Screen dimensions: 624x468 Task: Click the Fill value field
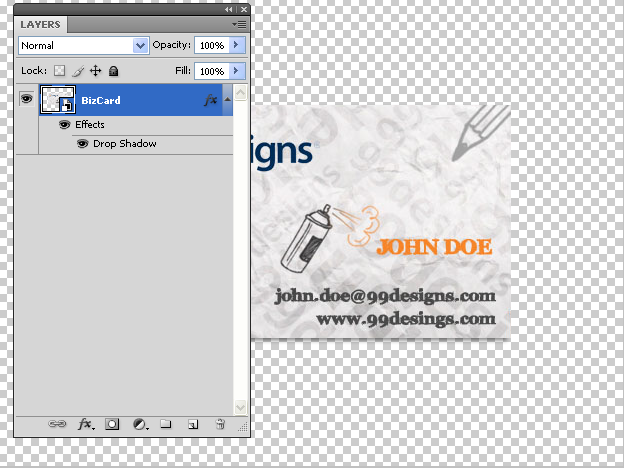coord(212,71)
